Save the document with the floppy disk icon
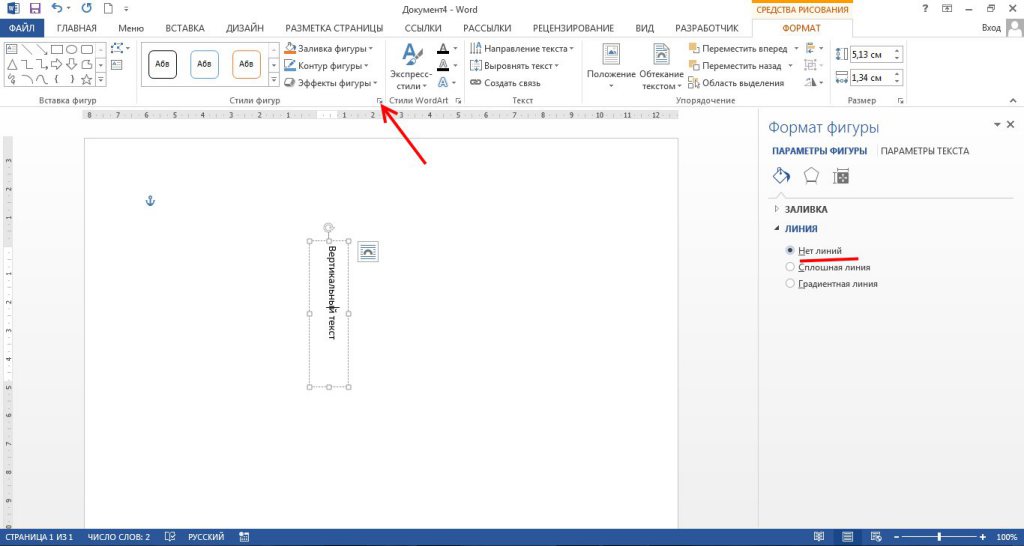The height and width of the screenshot is (546, 1024). (x=35, y=9)
